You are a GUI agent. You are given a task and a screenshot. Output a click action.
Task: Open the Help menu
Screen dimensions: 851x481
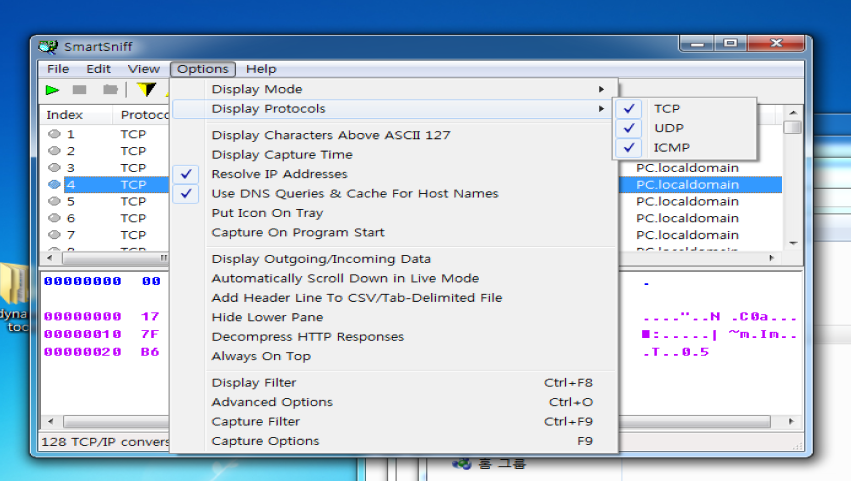[261, 69]
